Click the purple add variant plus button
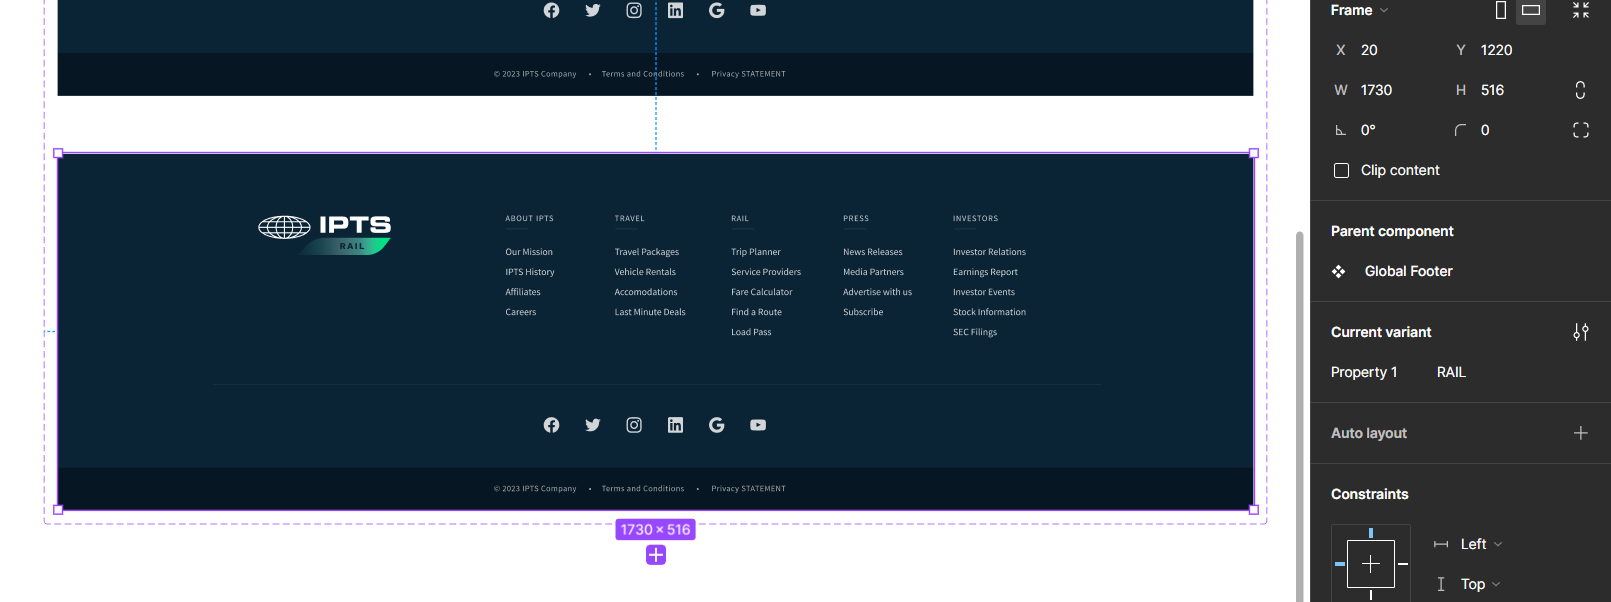This screenshot has width=1611, height=602. click(656, 555)
